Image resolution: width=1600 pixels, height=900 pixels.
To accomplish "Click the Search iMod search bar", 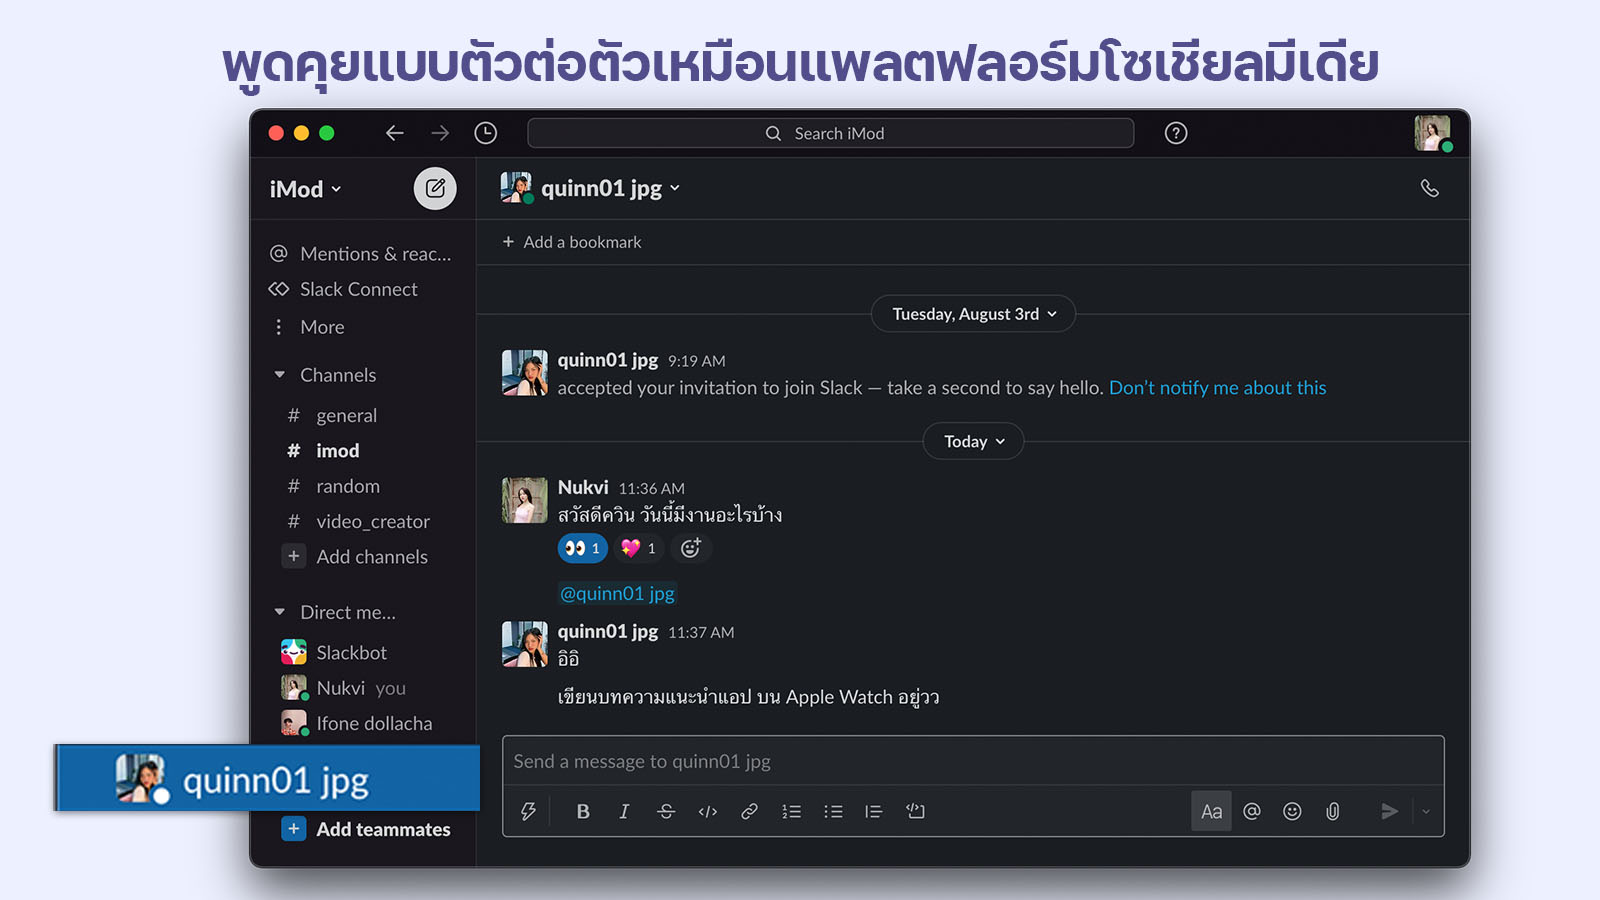I will (x=830, y=133).
